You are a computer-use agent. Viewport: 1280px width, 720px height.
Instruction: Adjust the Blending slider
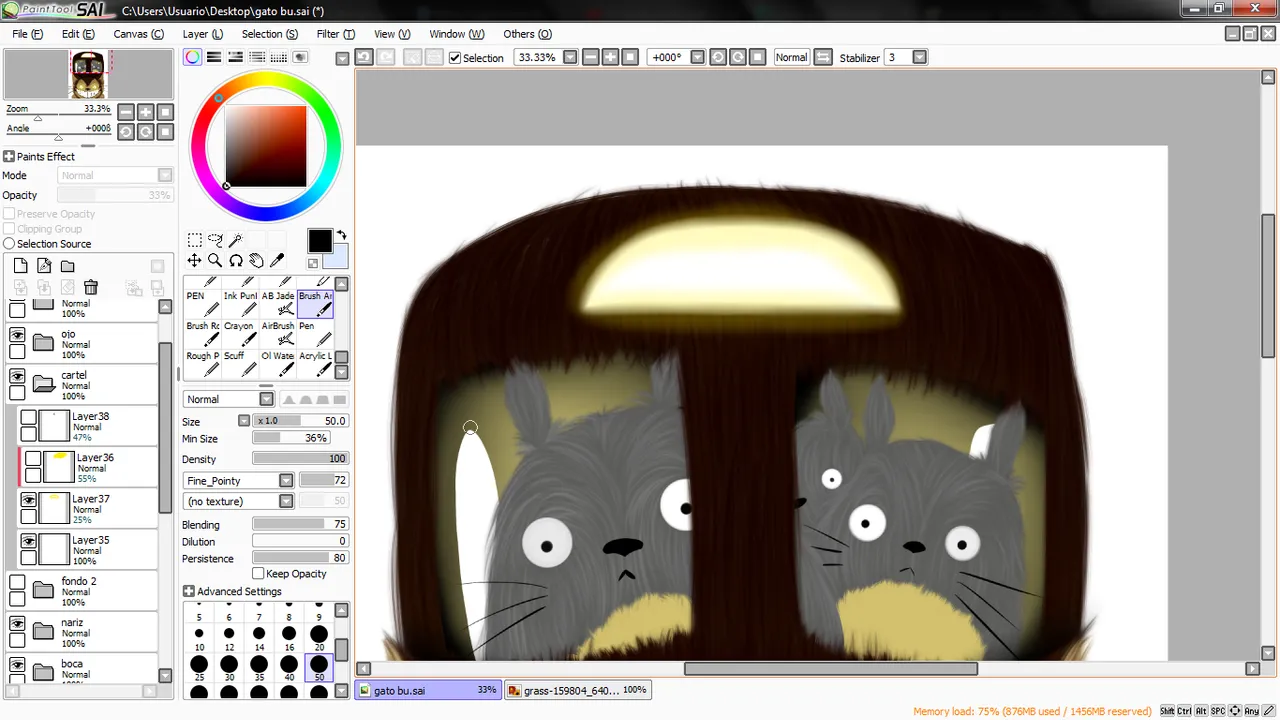click(300, 525)
